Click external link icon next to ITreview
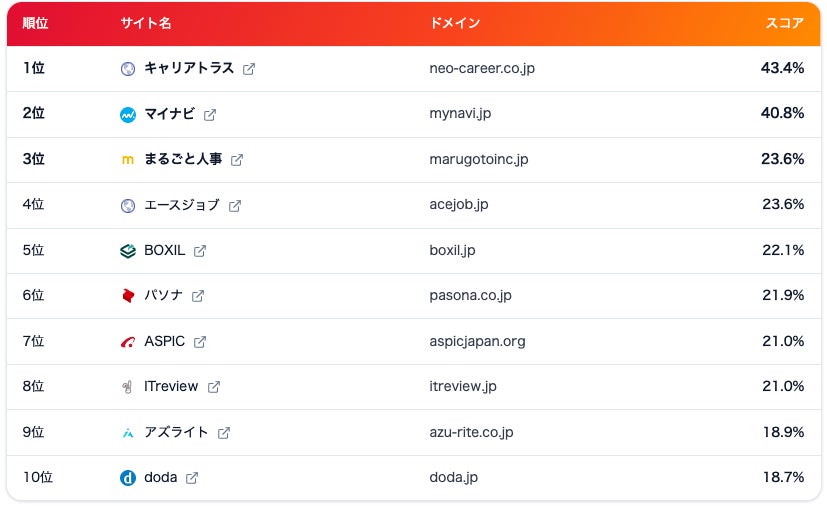The width and height of the screenshot is (827, 506). point(214,387)
